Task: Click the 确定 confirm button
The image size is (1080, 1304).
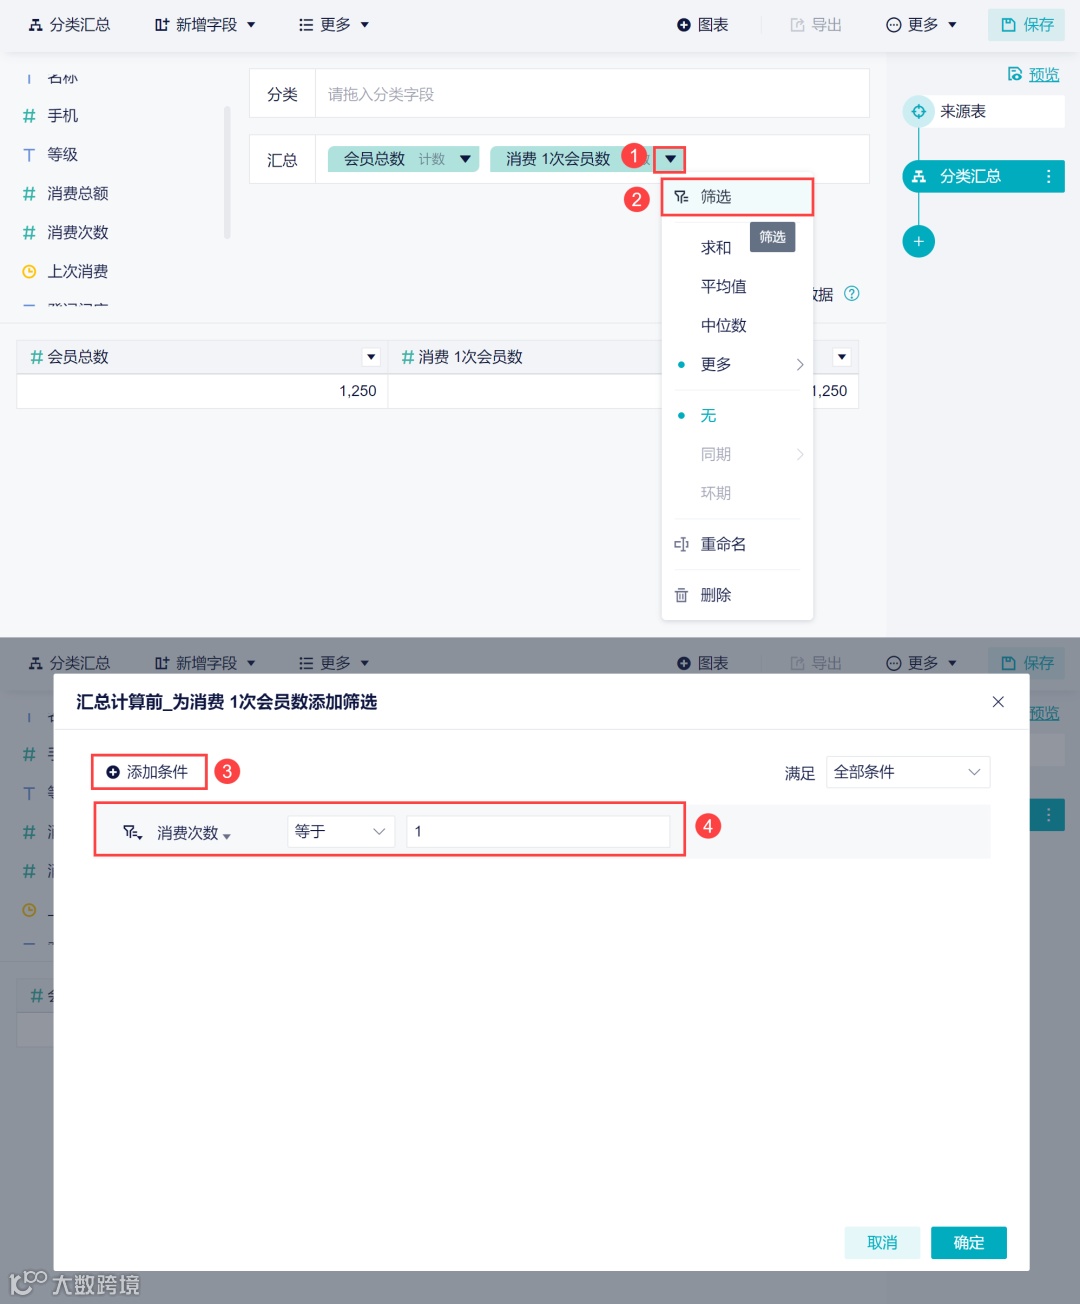Action: (967, 1242)
